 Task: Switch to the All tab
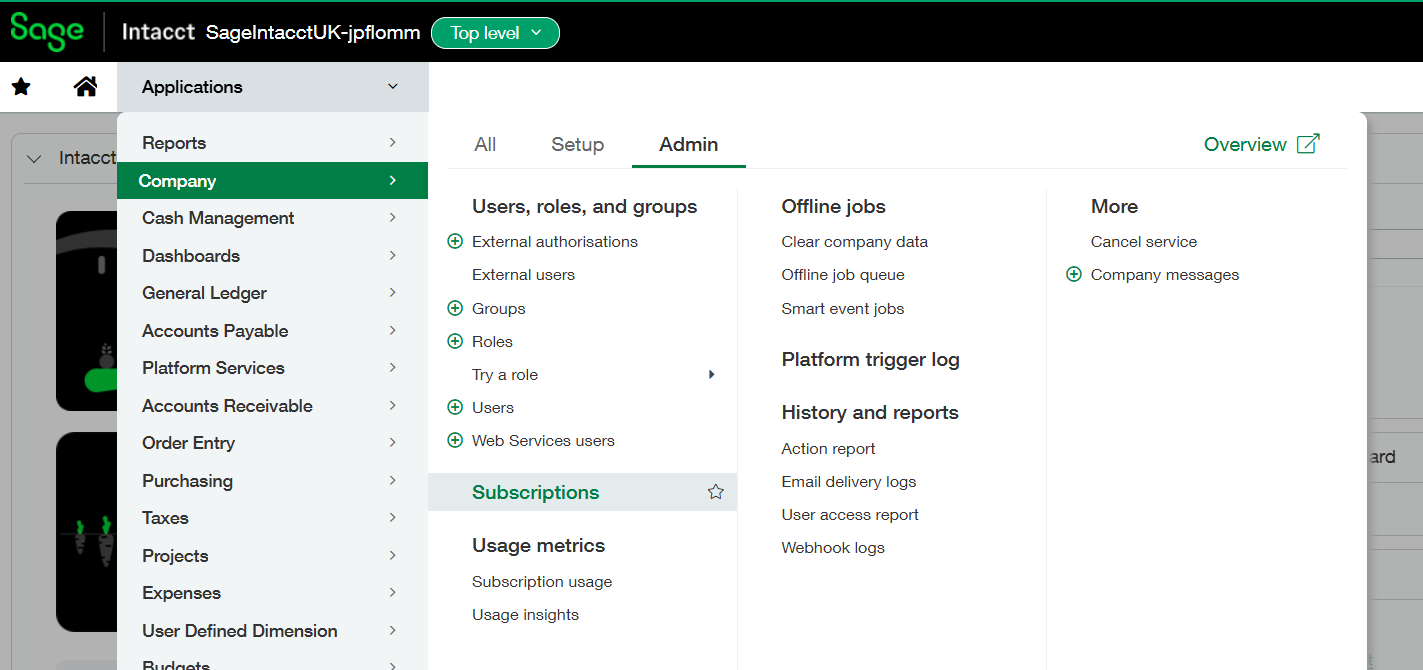(x=485, y=145)
